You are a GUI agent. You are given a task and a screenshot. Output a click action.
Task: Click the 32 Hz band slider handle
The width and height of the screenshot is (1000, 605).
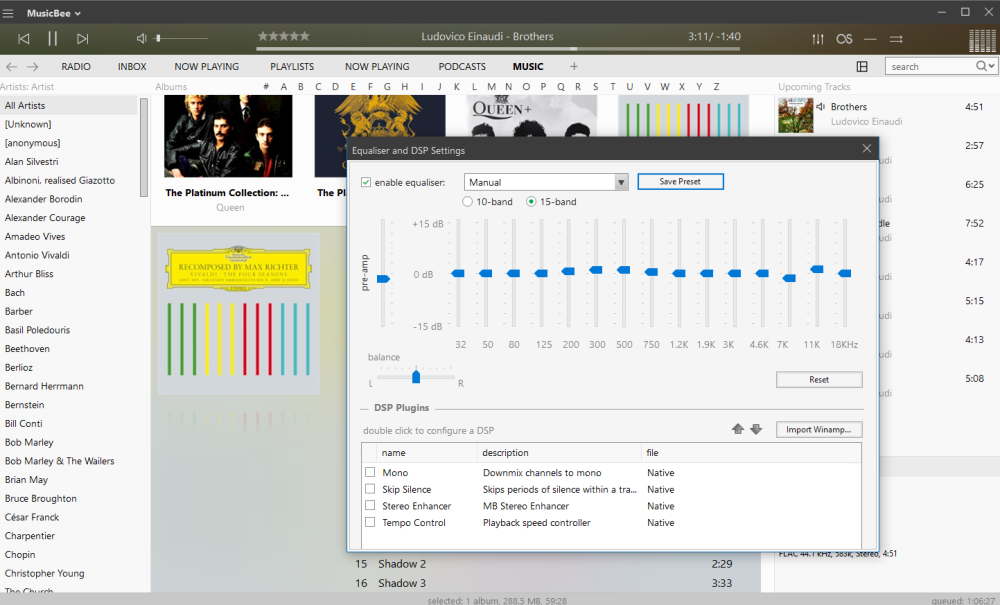point(458,273)
